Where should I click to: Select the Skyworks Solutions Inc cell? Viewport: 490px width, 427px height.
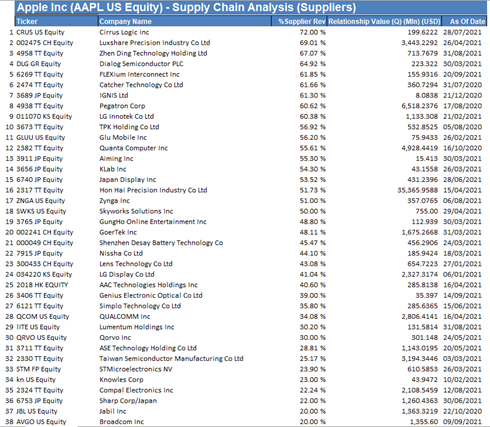coord(136,211)
